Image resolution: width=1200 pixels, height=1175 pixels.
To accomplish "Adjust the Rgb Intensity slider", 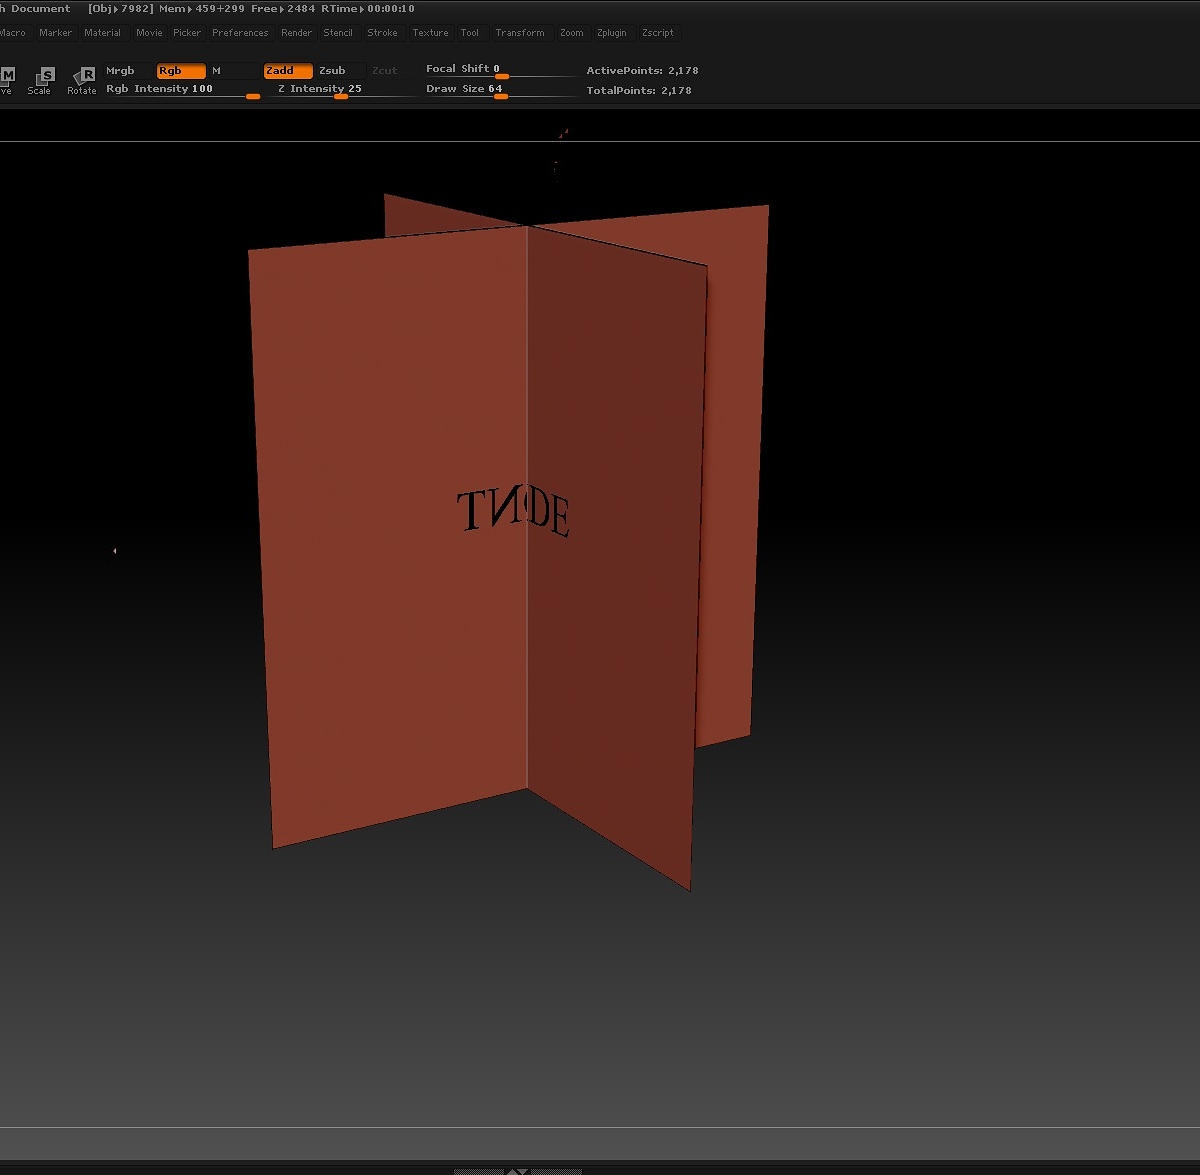I will (183, 90).
